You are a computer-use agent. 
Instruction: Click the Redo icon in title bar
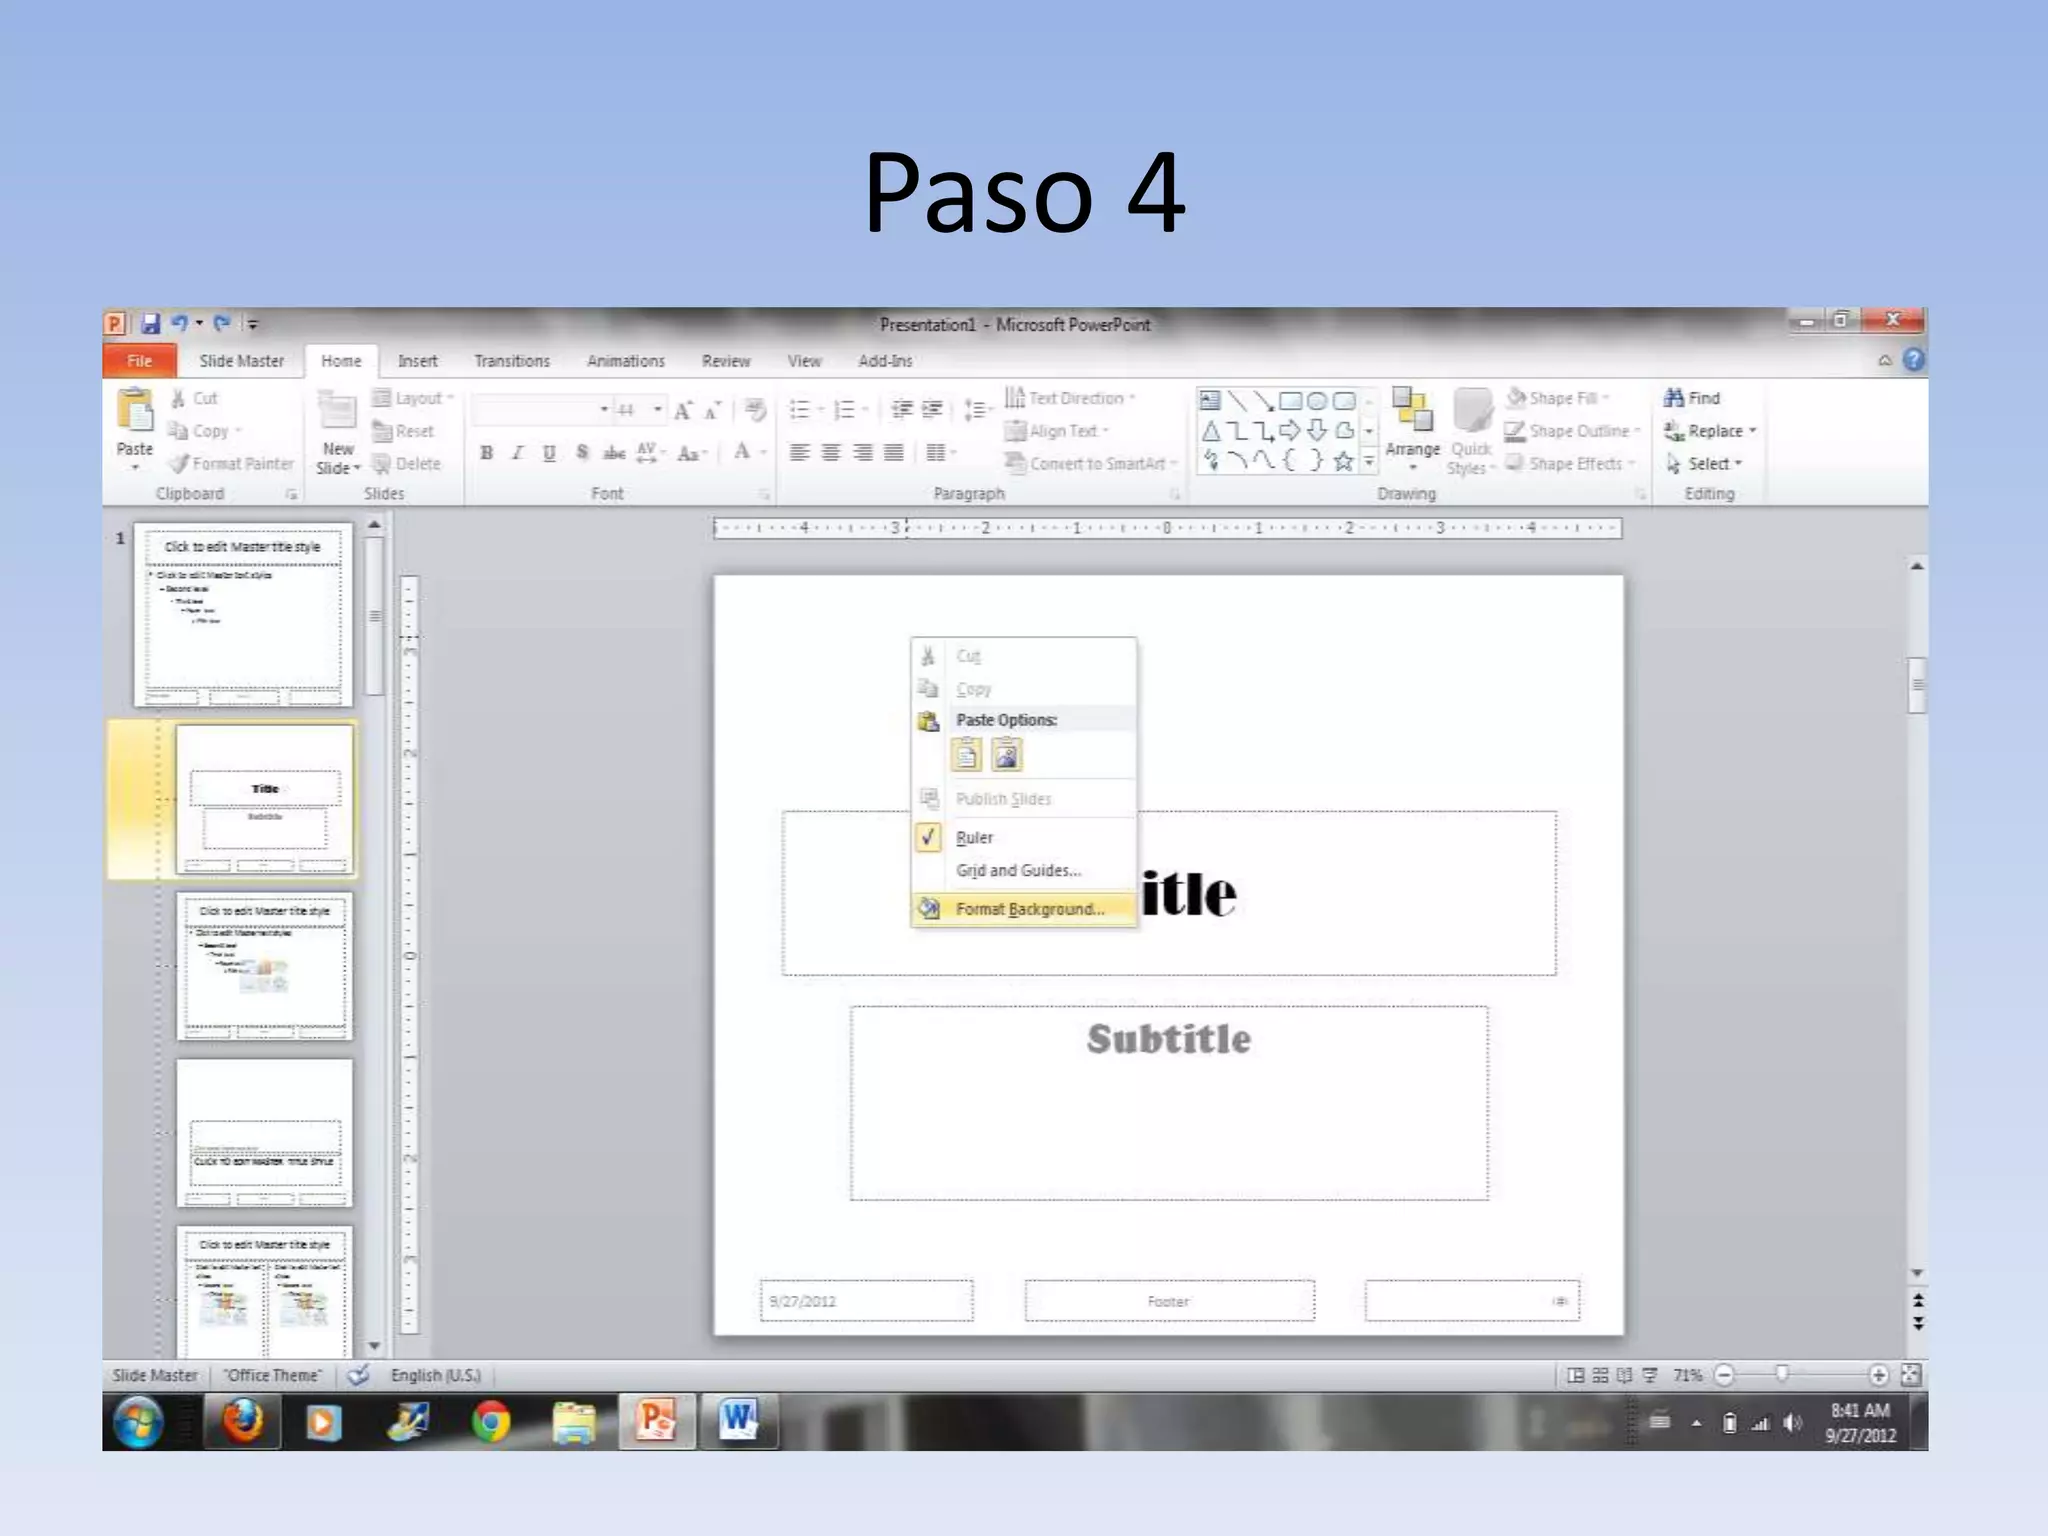(222, 323)
